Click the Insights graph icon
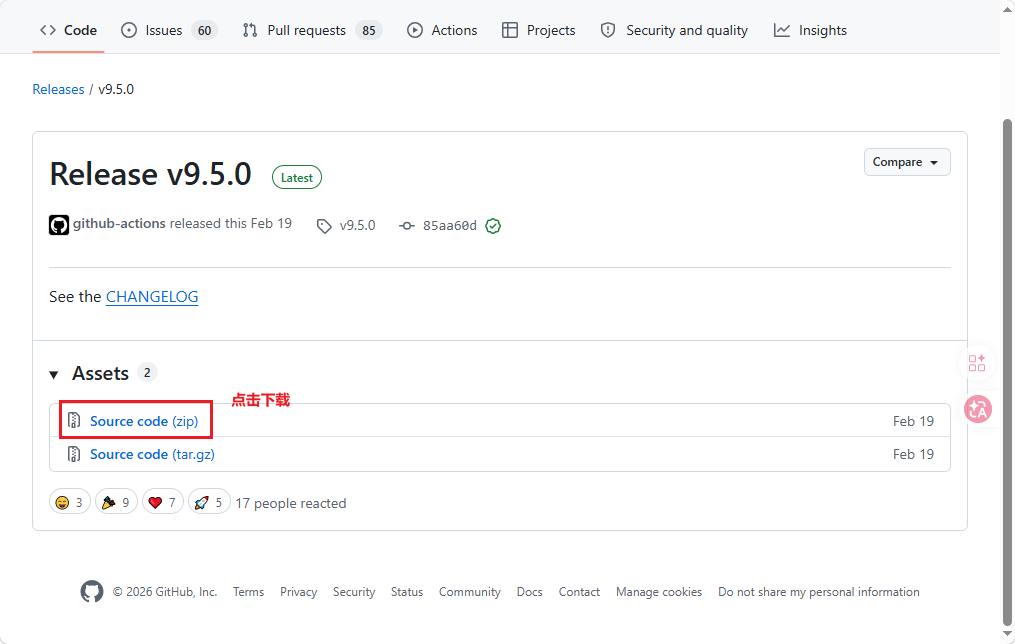The width and height of the screenshot is (1015, 644). click(782, 30)
